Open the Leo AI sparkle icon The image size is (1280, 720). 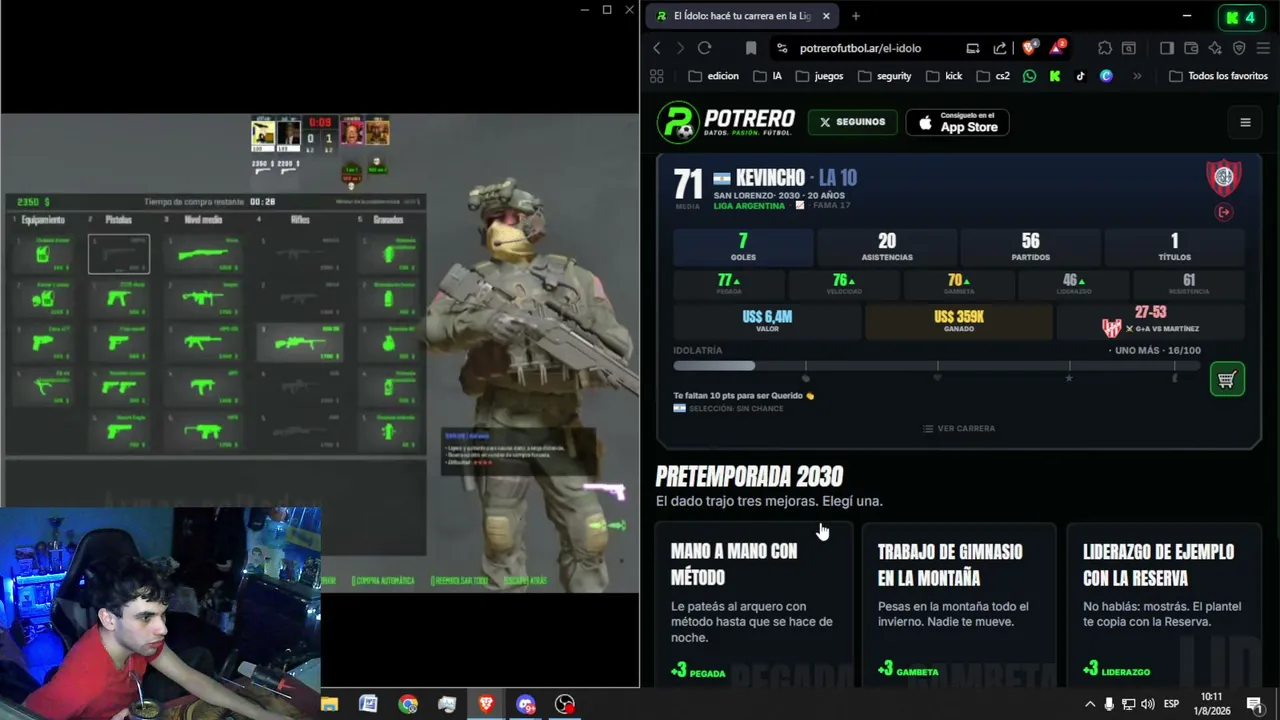pyautogui.click(x=1215, y=48)
